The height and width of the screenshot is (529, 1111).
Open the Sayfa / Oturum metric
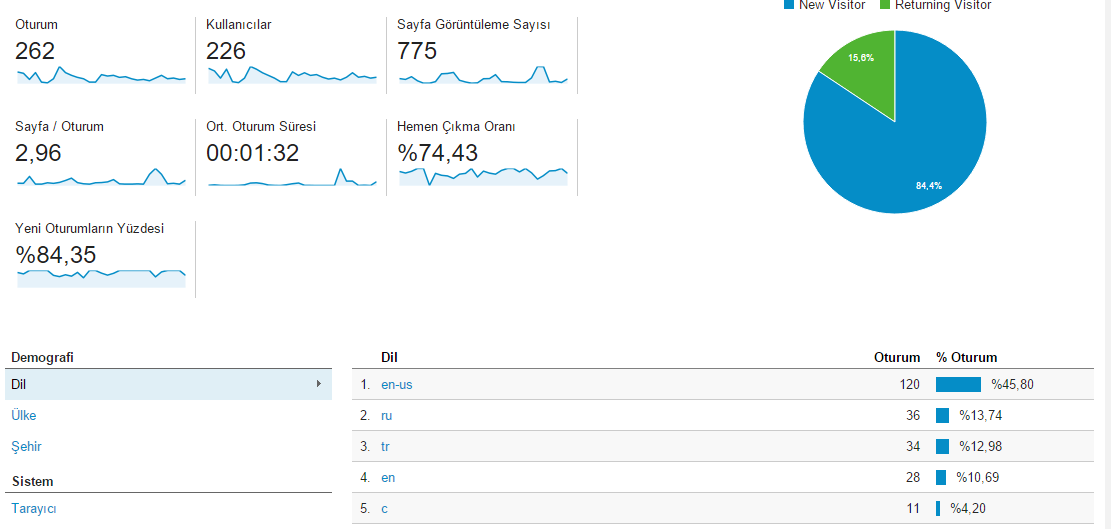(100, 157)
